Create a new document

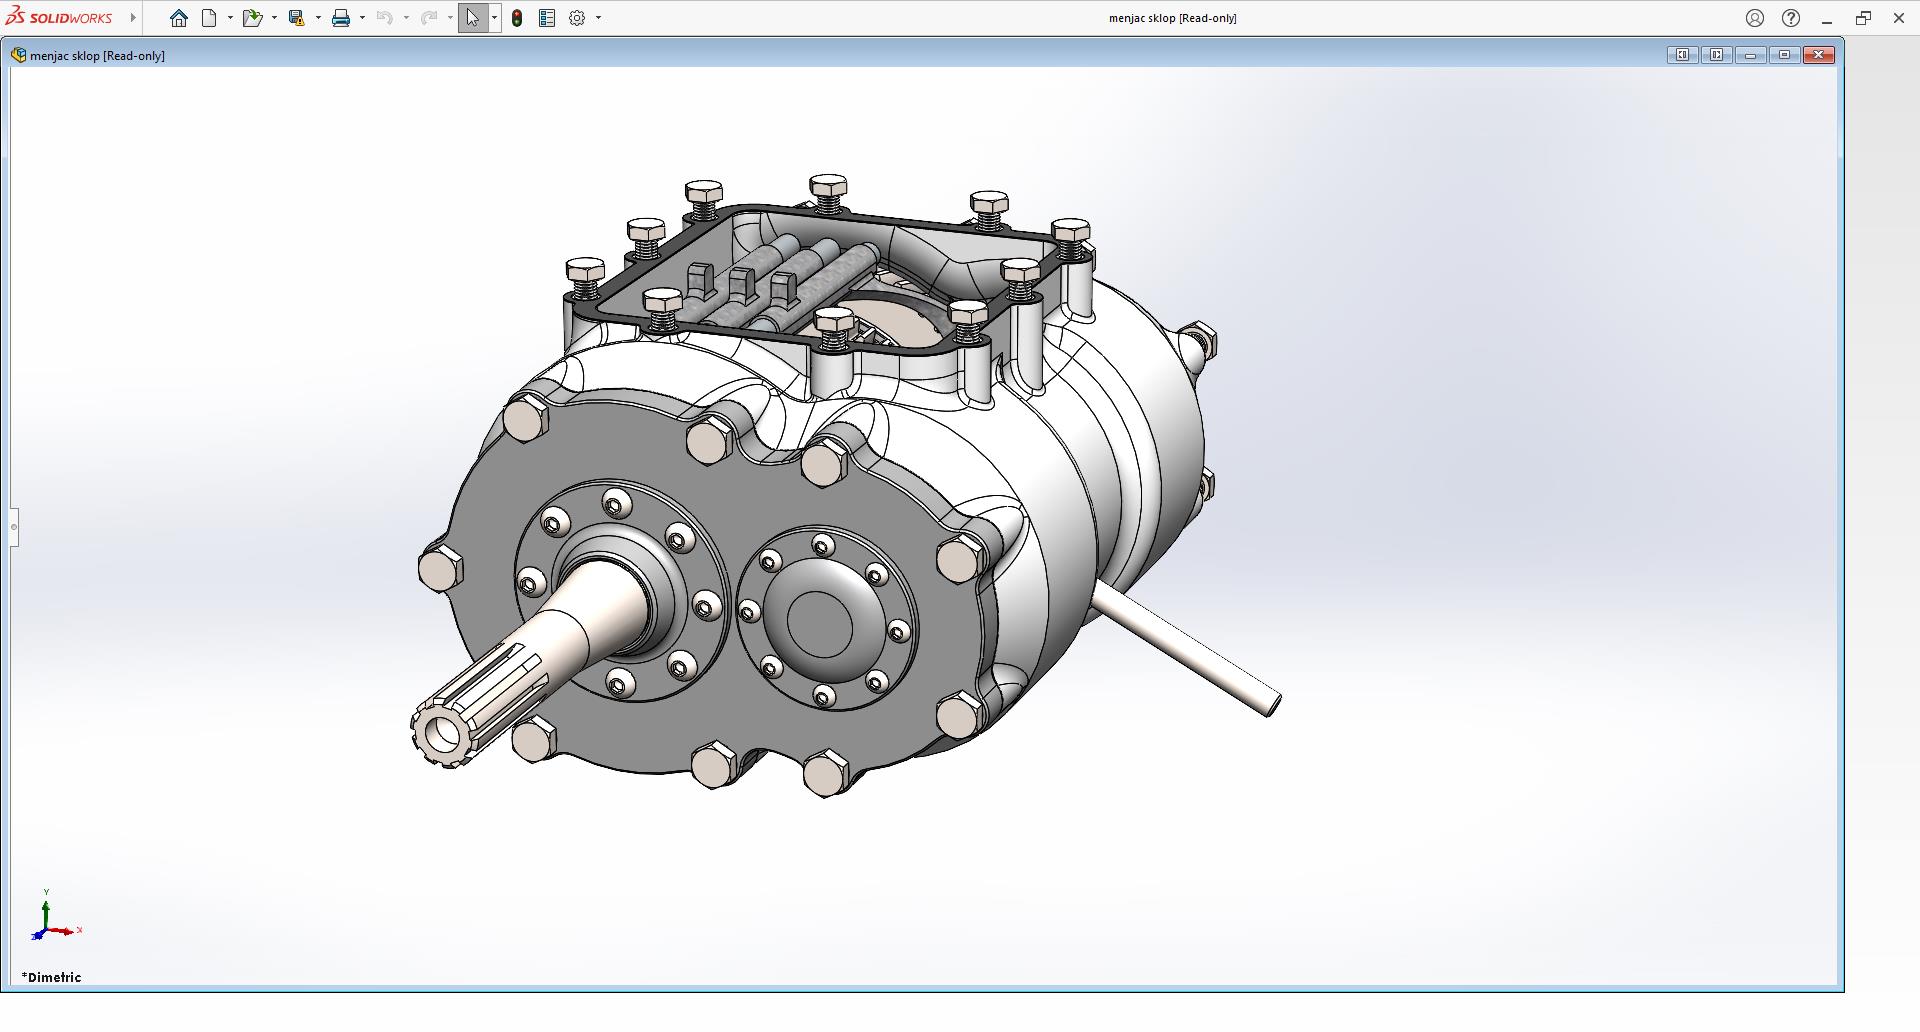click(x=209, y=18)
